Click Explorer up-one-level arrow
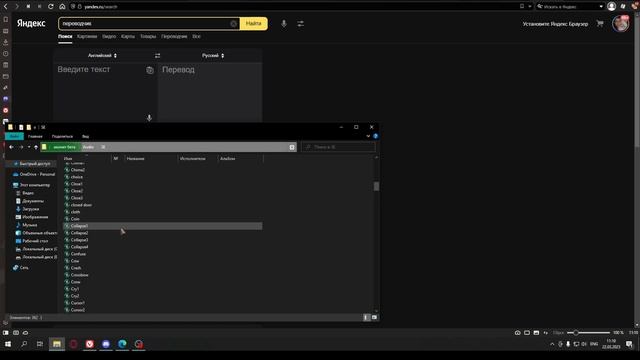 (x=36, y=147)
